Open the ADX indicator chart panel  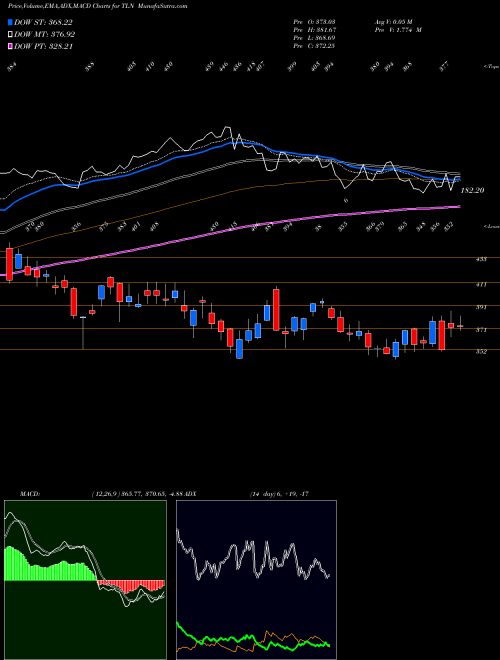coord(256,580)
